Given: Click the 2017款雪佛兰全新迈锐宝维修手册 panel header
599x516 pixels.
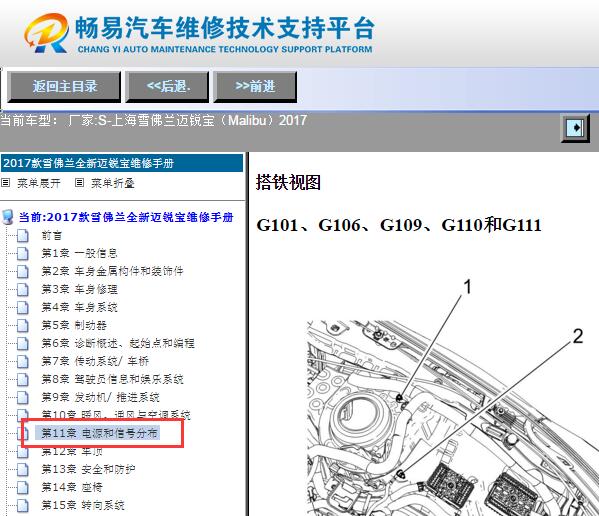Looking at the screenshot, I should pos(121,163).
